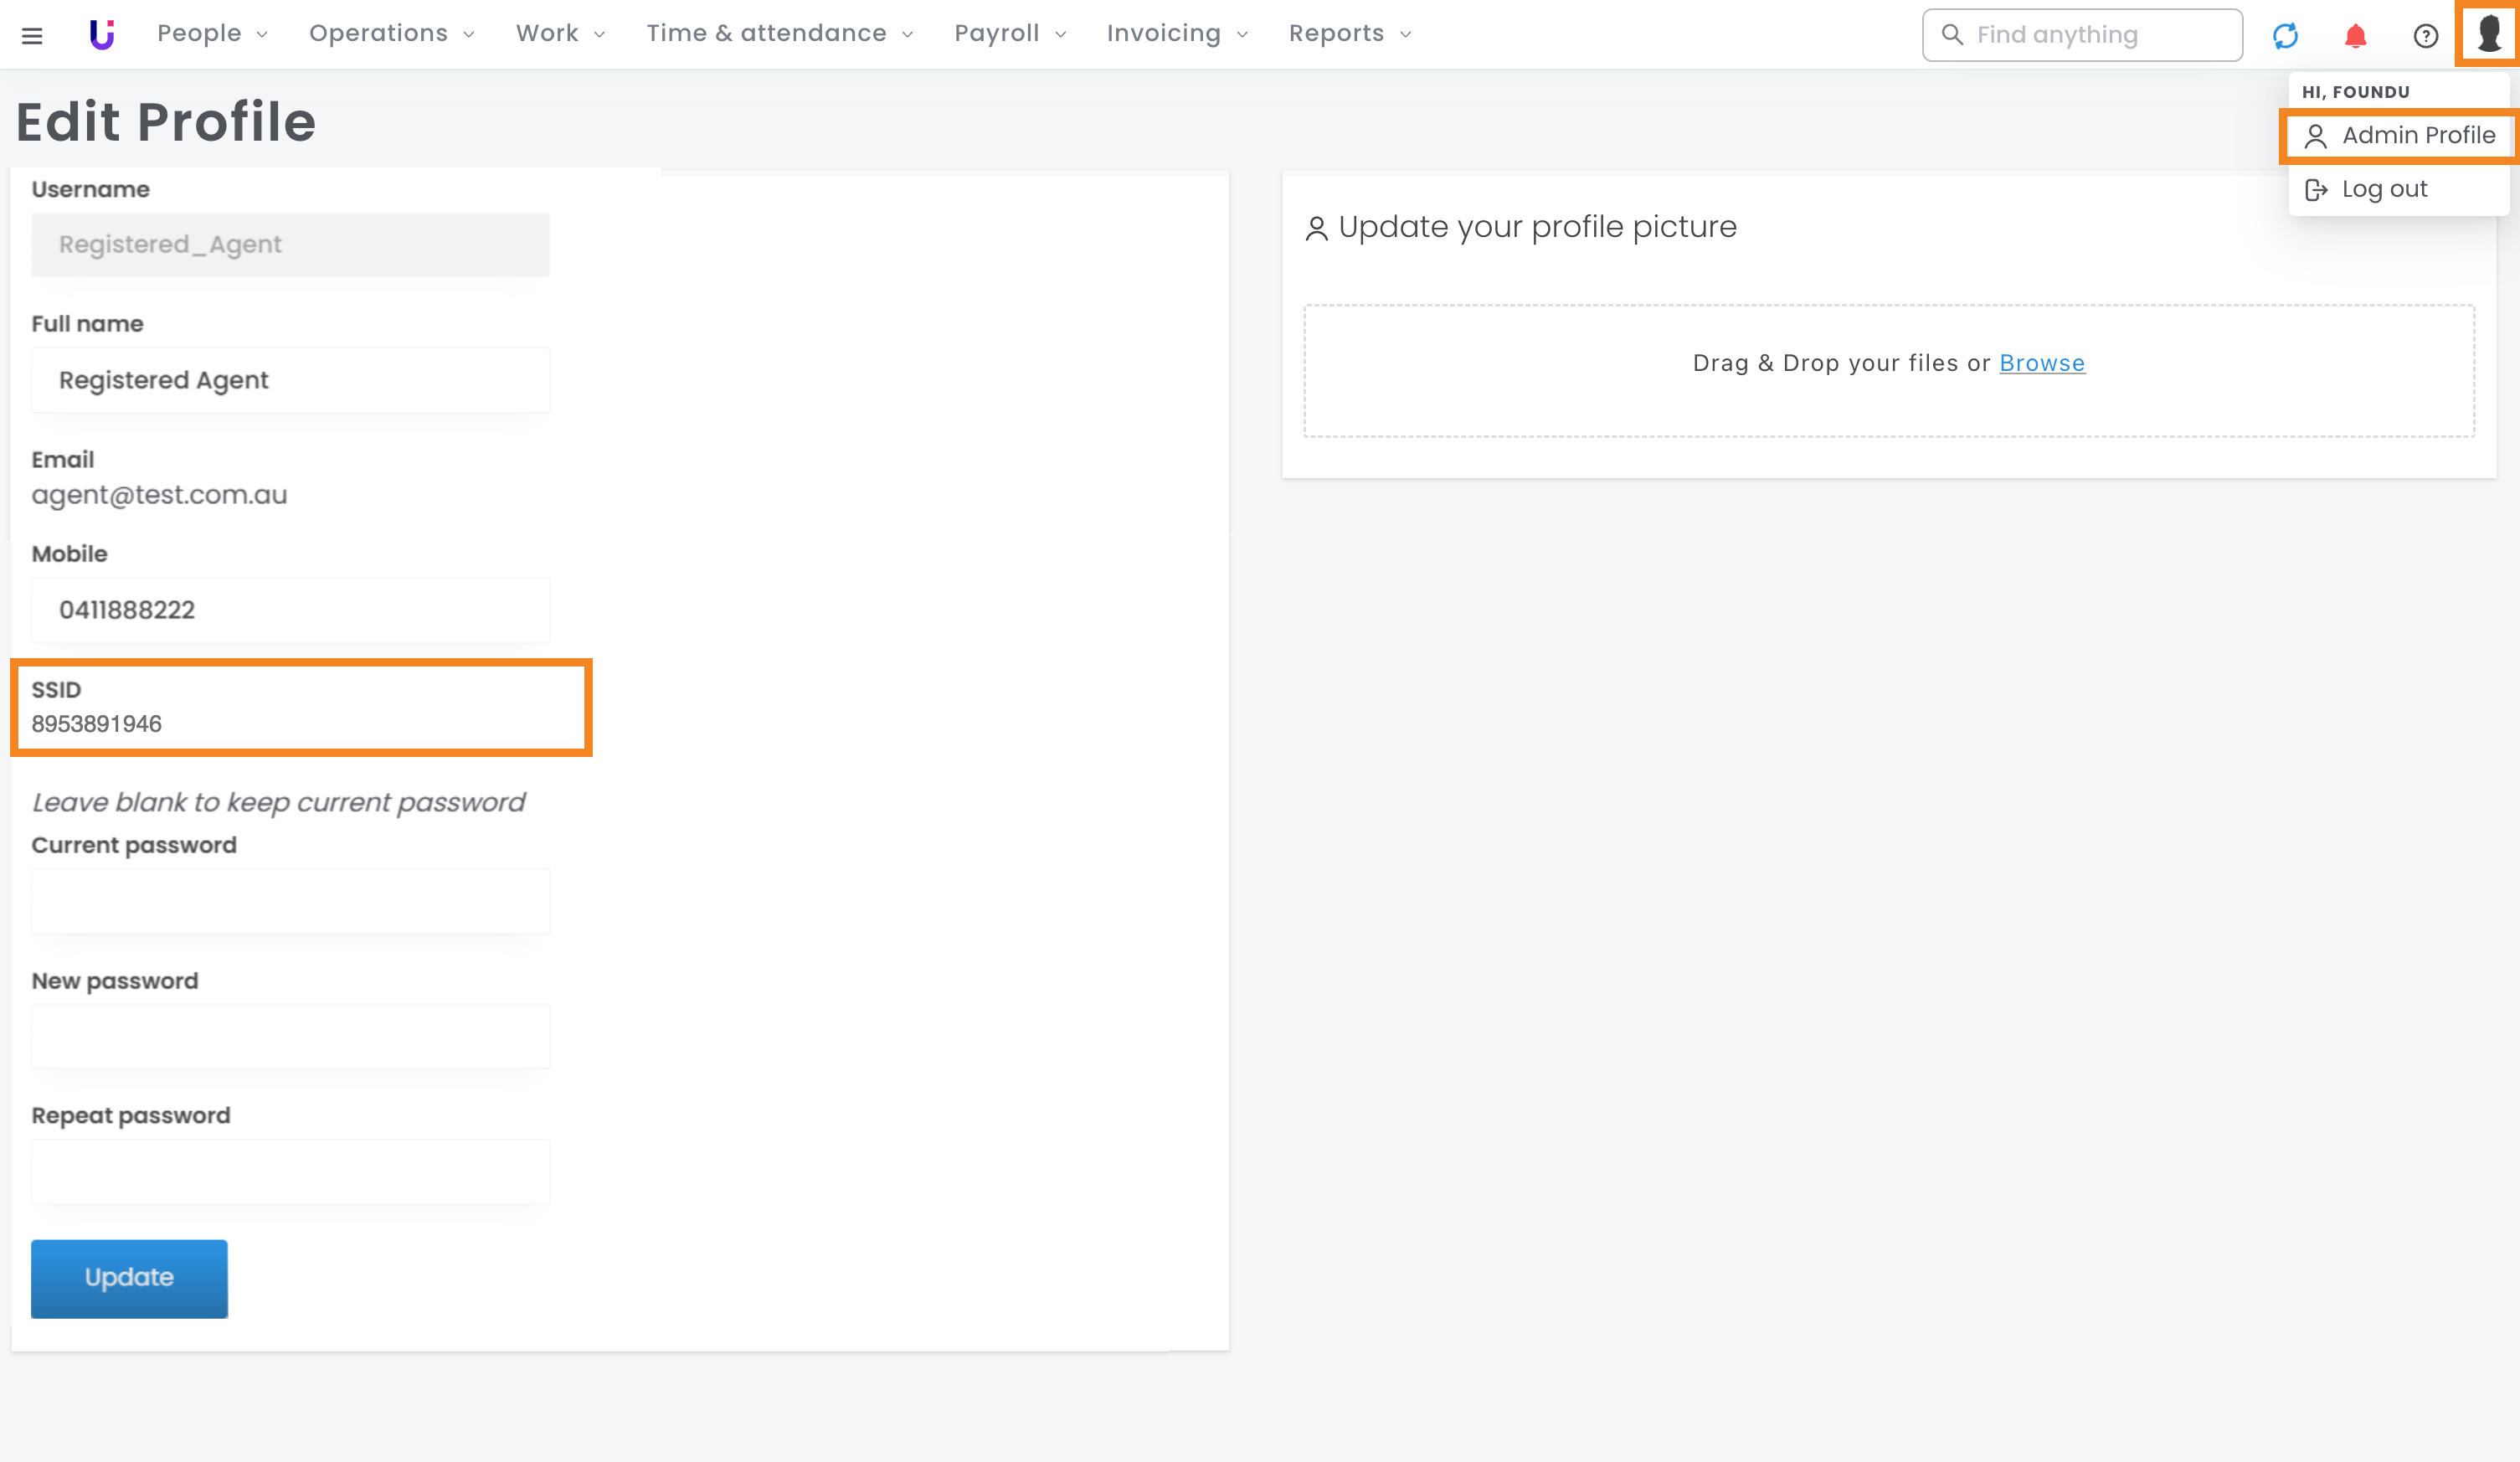The image size is (2520, 1462).
Task: Click the search magnifier icon
Action: coord(1951,34)
